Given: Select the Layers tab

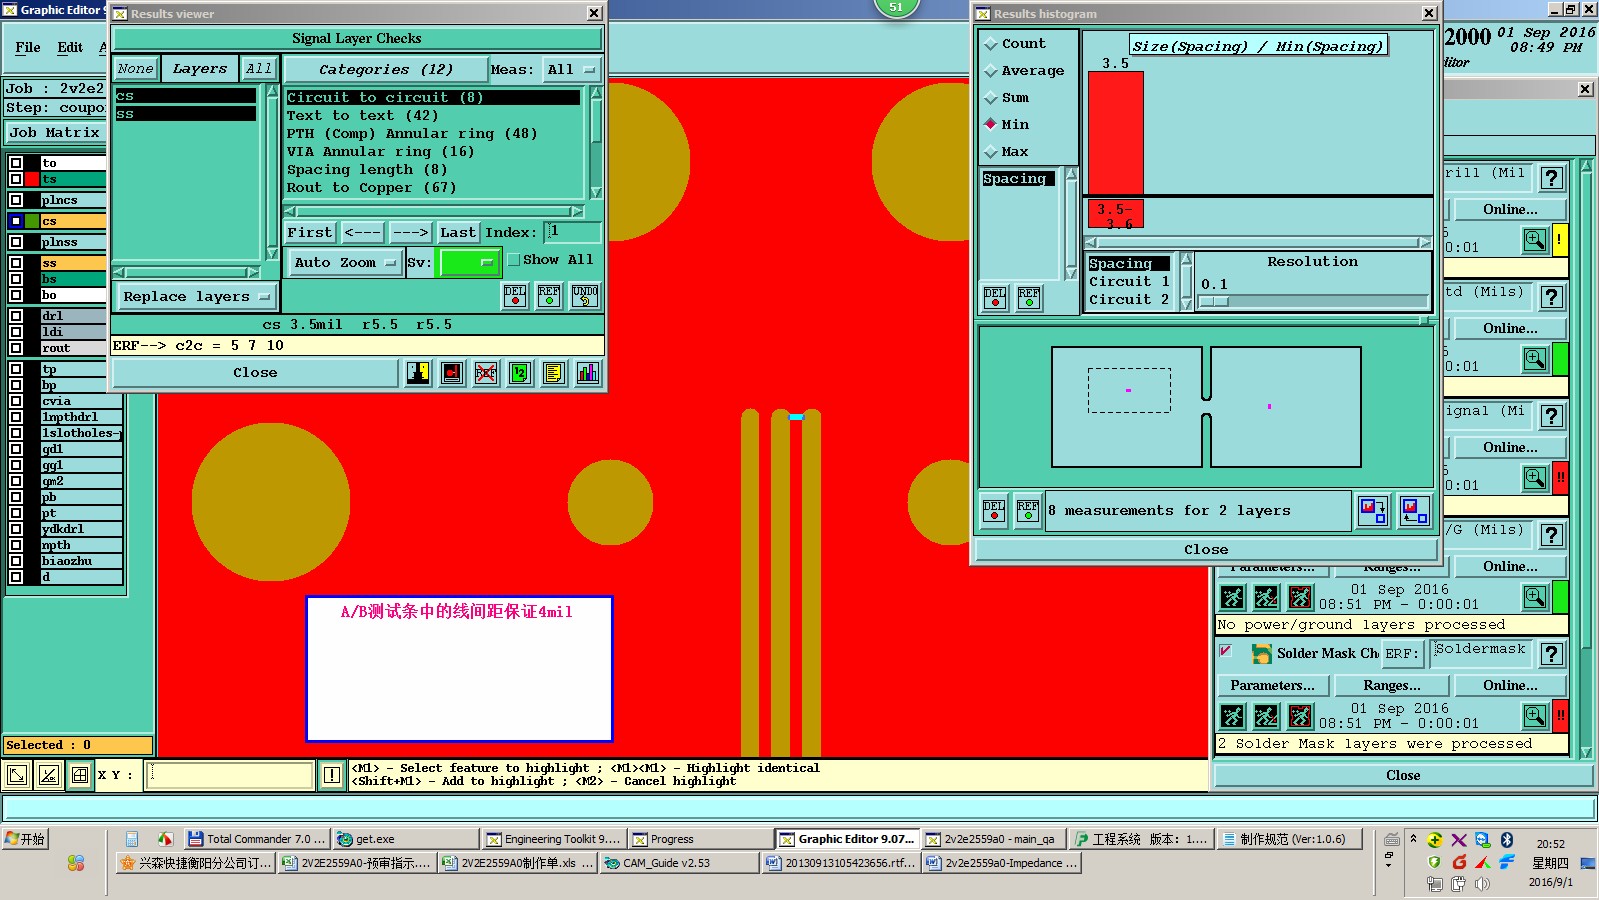Looking at the screenshot, I should 200,69.
